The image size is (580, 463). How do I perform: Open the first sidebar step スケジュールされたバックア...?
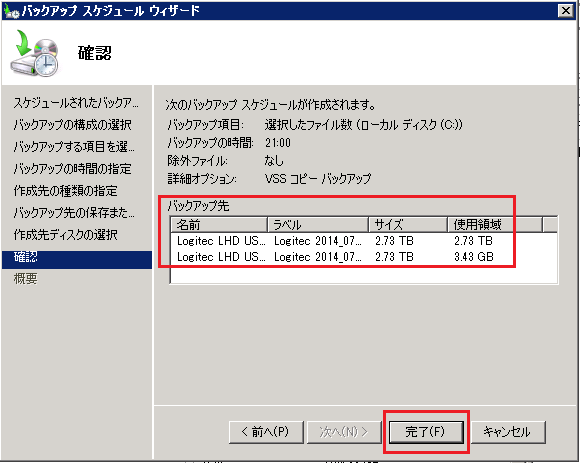pyautogui.click(x=76, y=103)
